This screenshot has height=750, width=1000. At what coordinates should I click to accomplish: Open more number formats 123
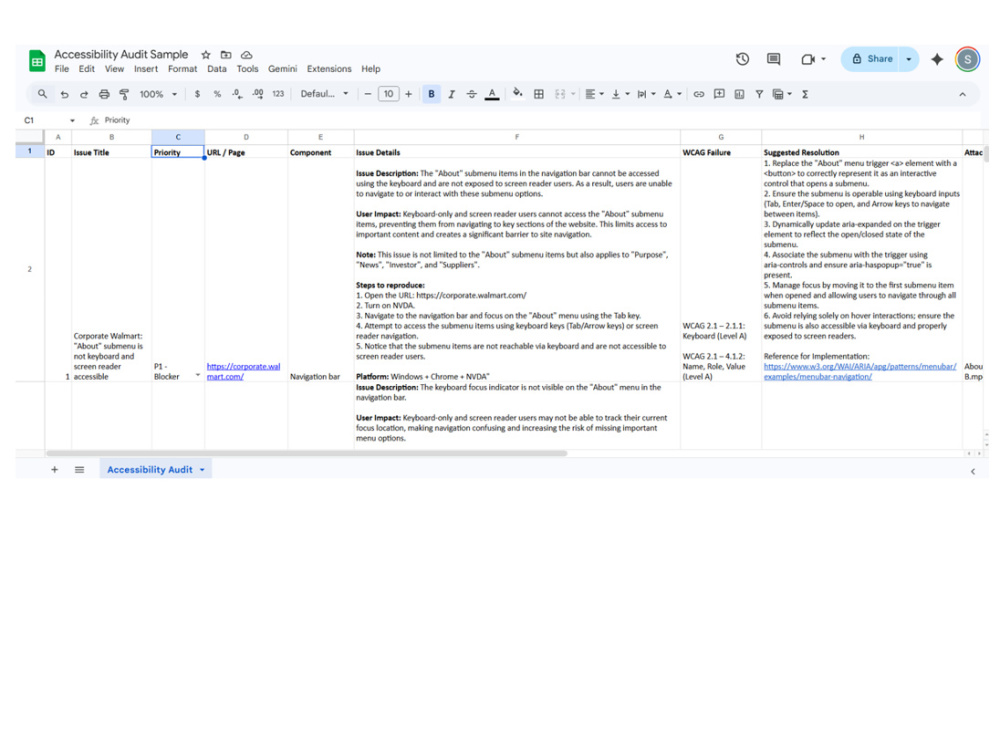pyautogui.click(x=278, y=94)
